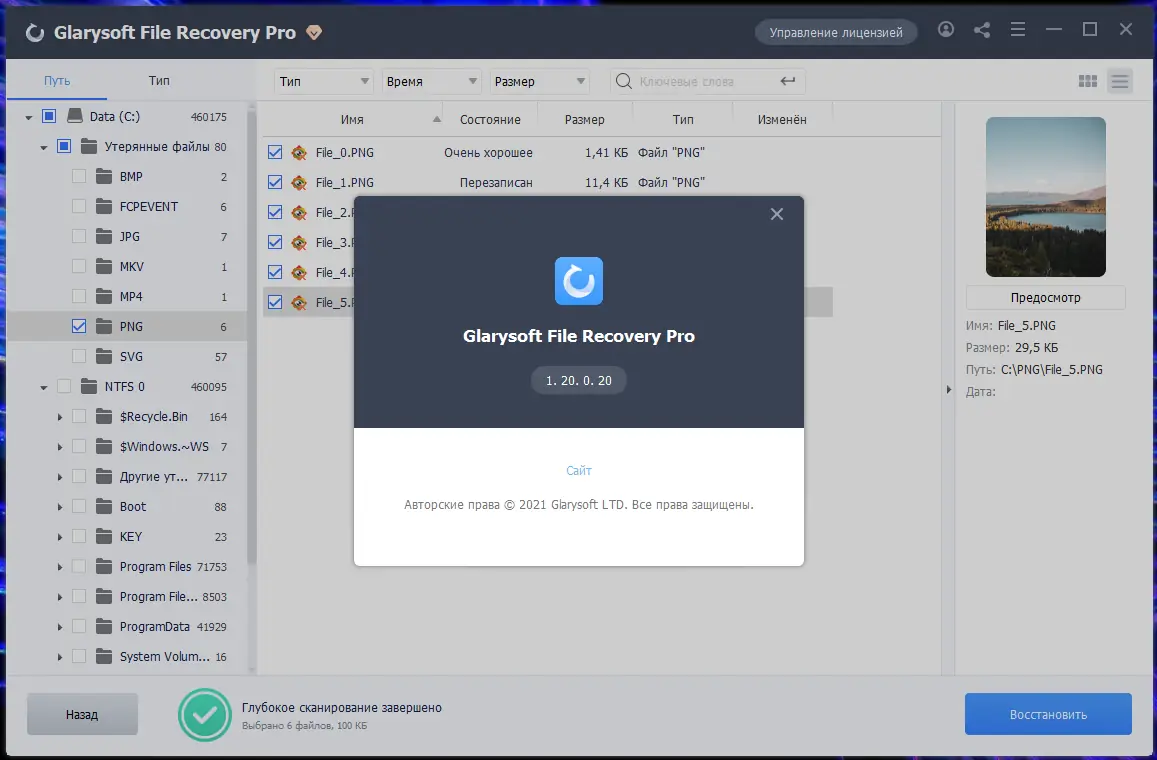Click the File_1.PNG file icon

299,182
